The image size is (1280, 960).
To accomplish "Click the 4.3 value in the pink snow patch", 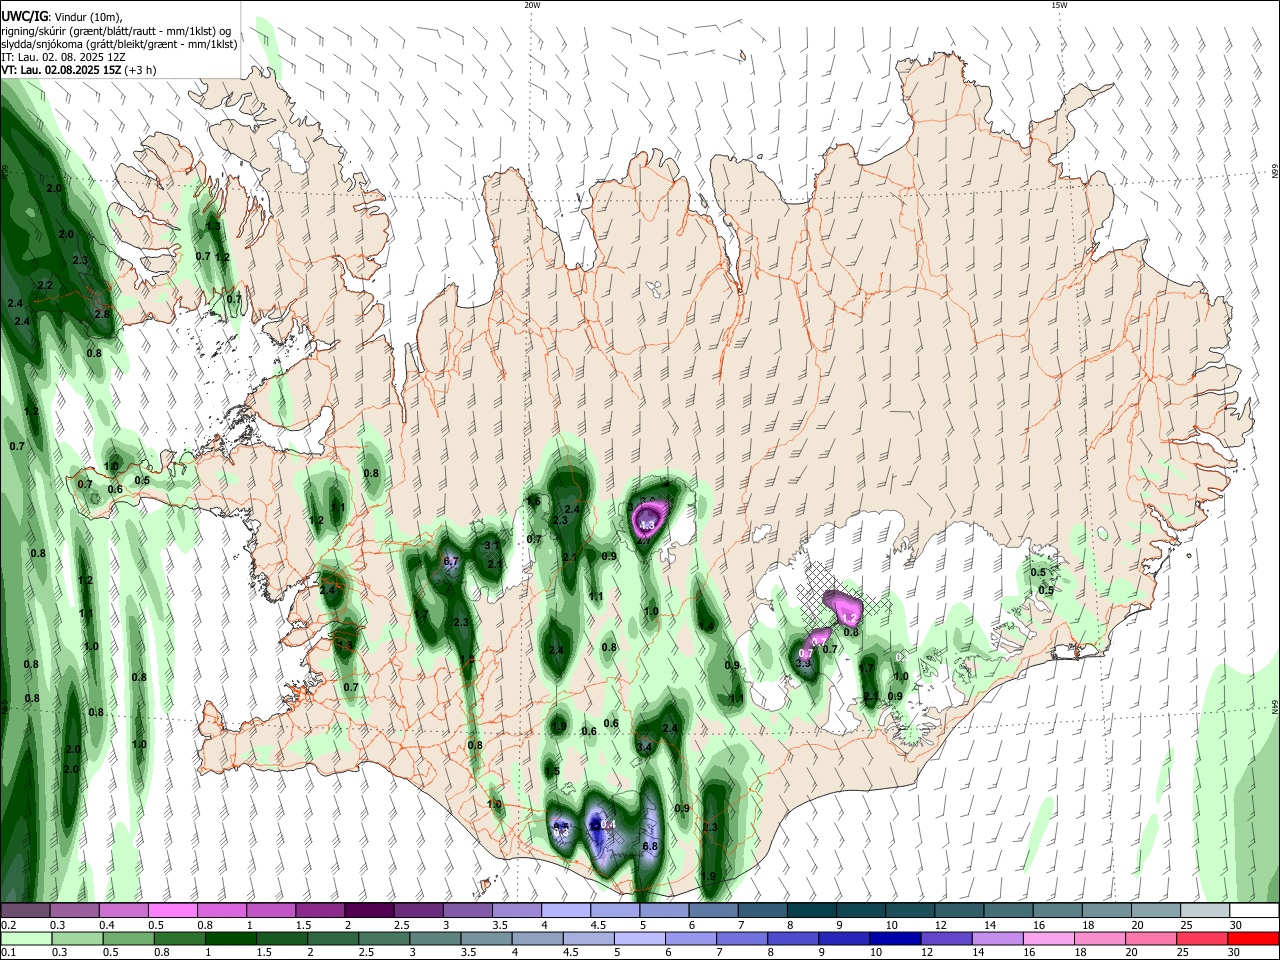I will tap(646, 525).
